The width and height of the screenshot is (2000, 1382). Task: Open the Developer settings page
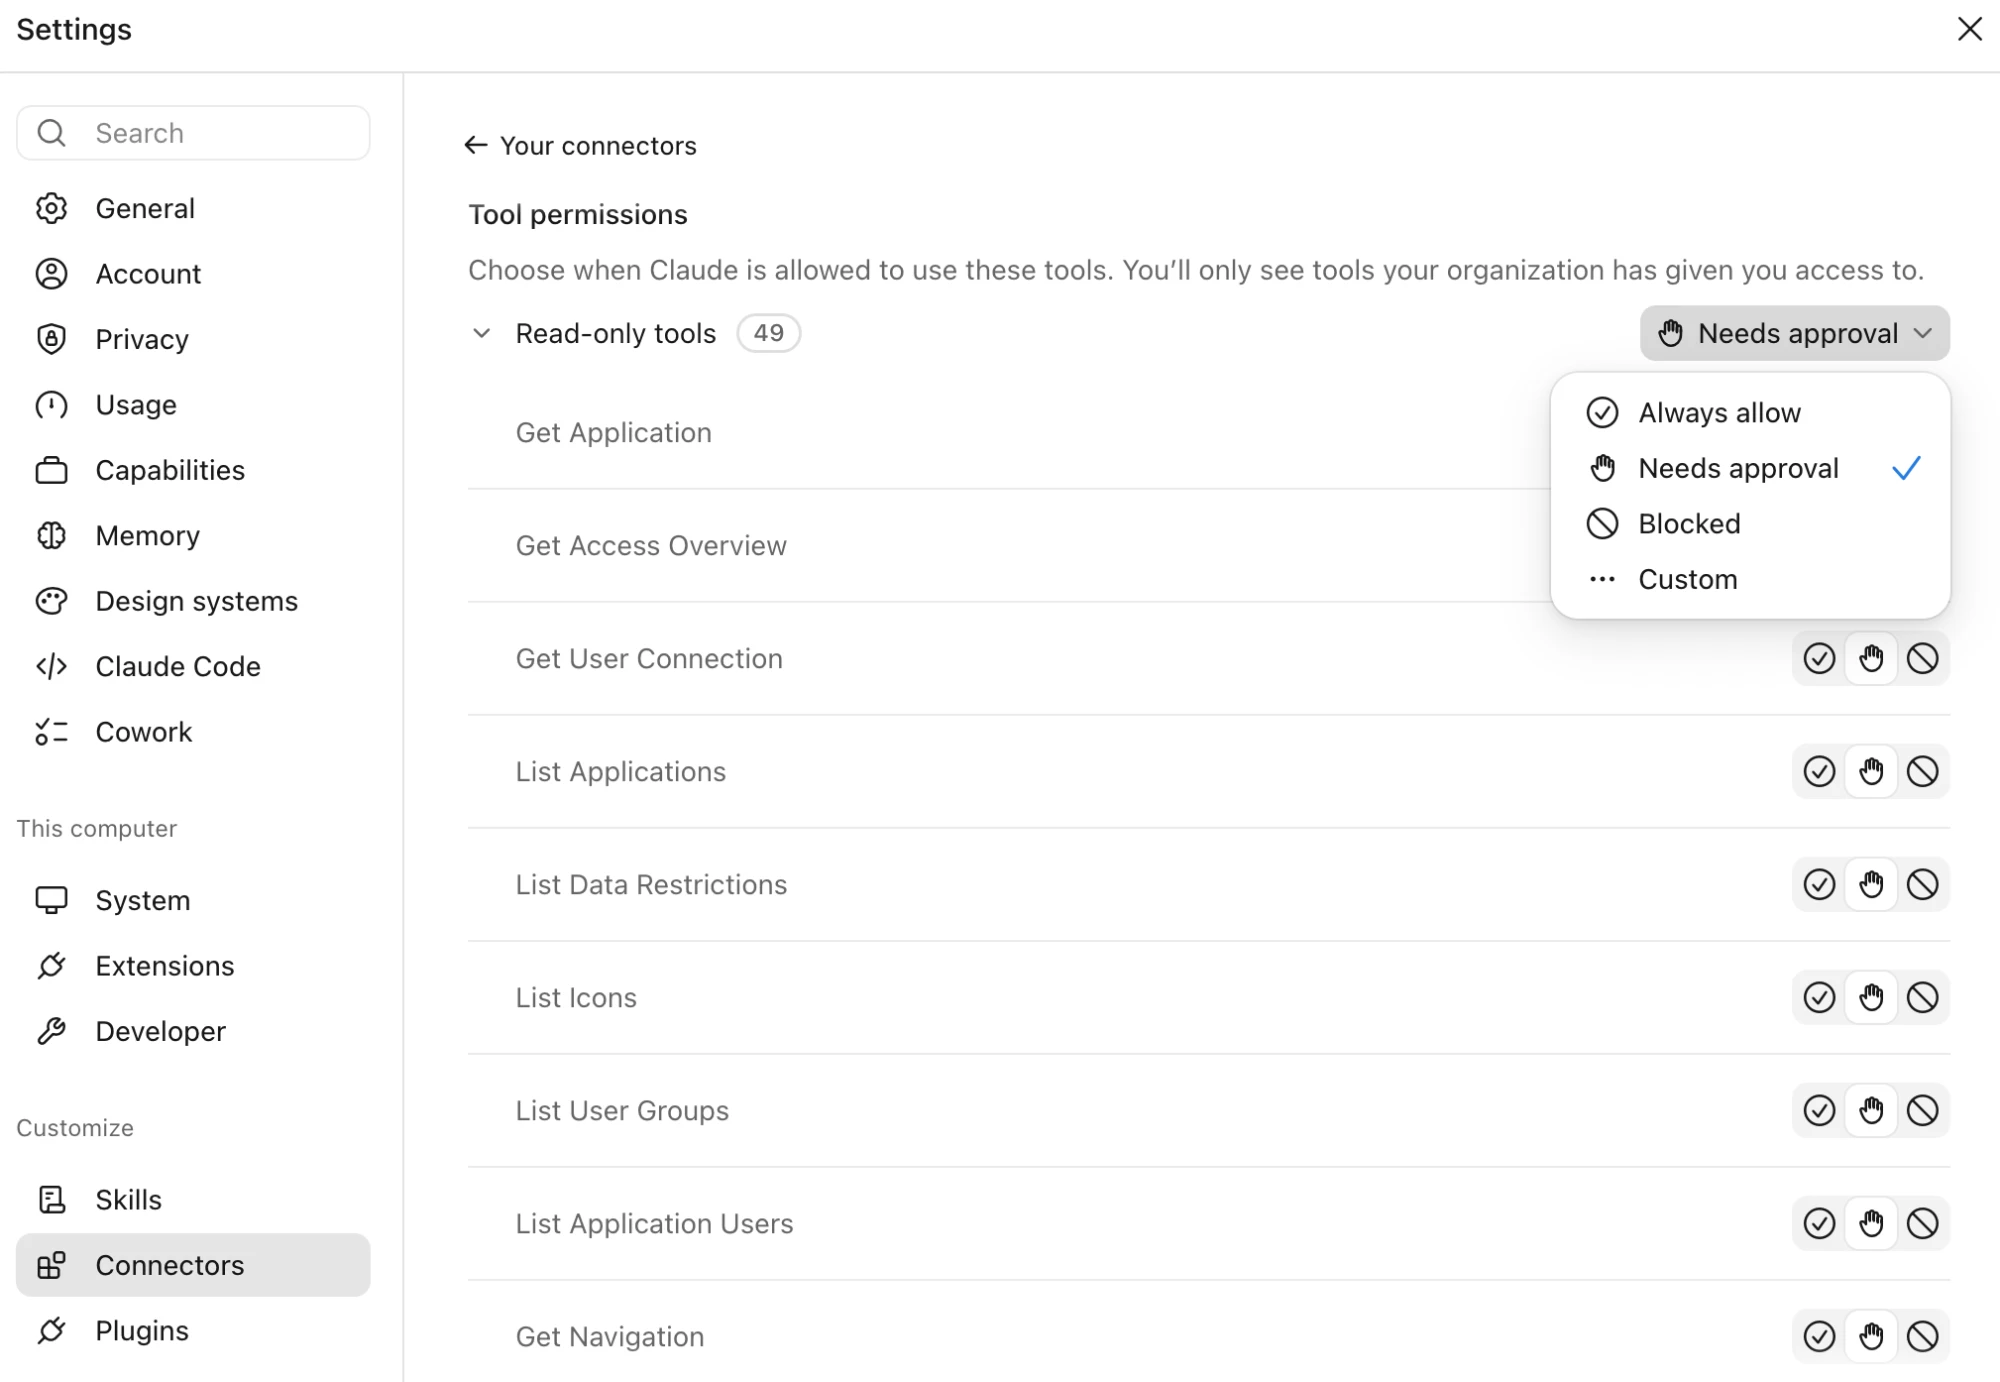[x=193, y=1031]
